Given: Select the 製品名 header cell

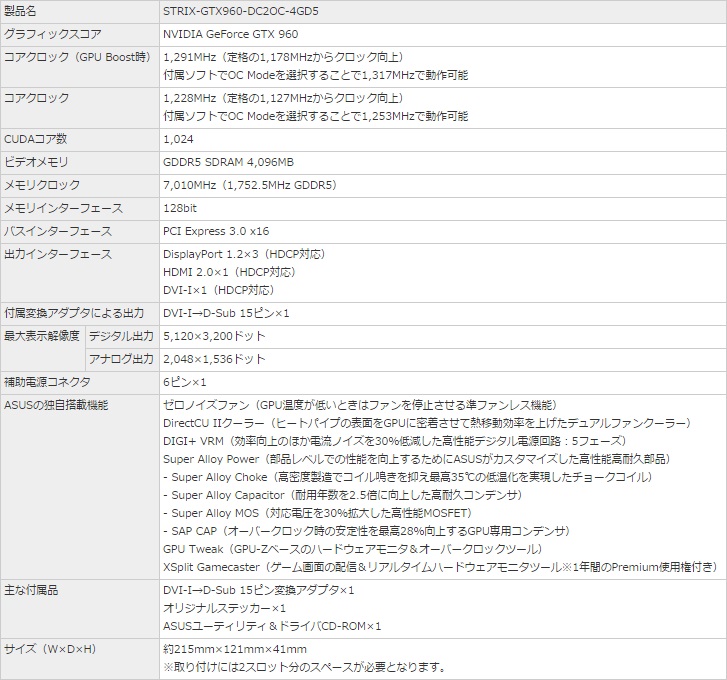Looking at the screenshot, I should (80, 12).
